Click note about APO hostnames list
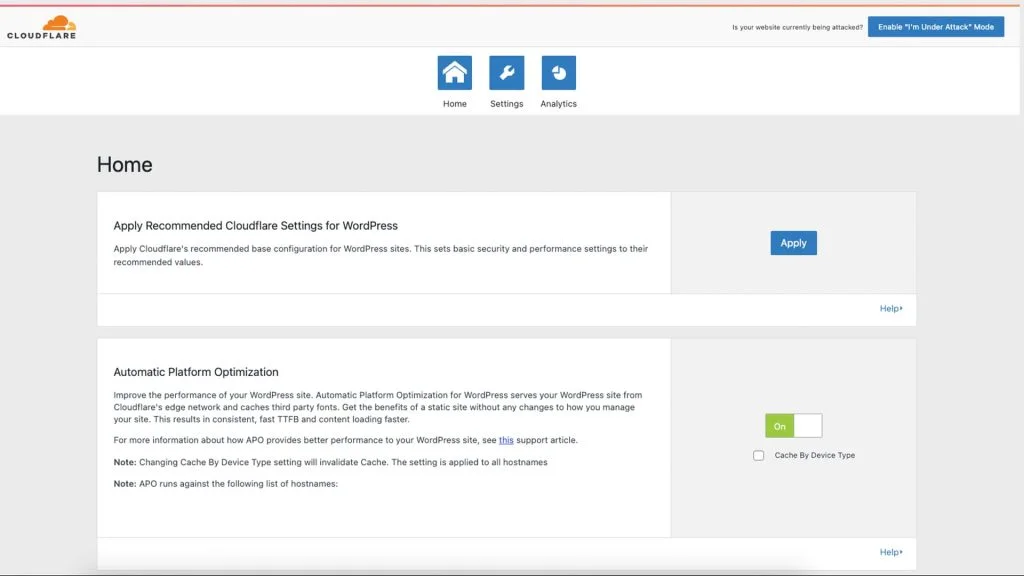1024x576 pixels. click(x=226, y=484)
